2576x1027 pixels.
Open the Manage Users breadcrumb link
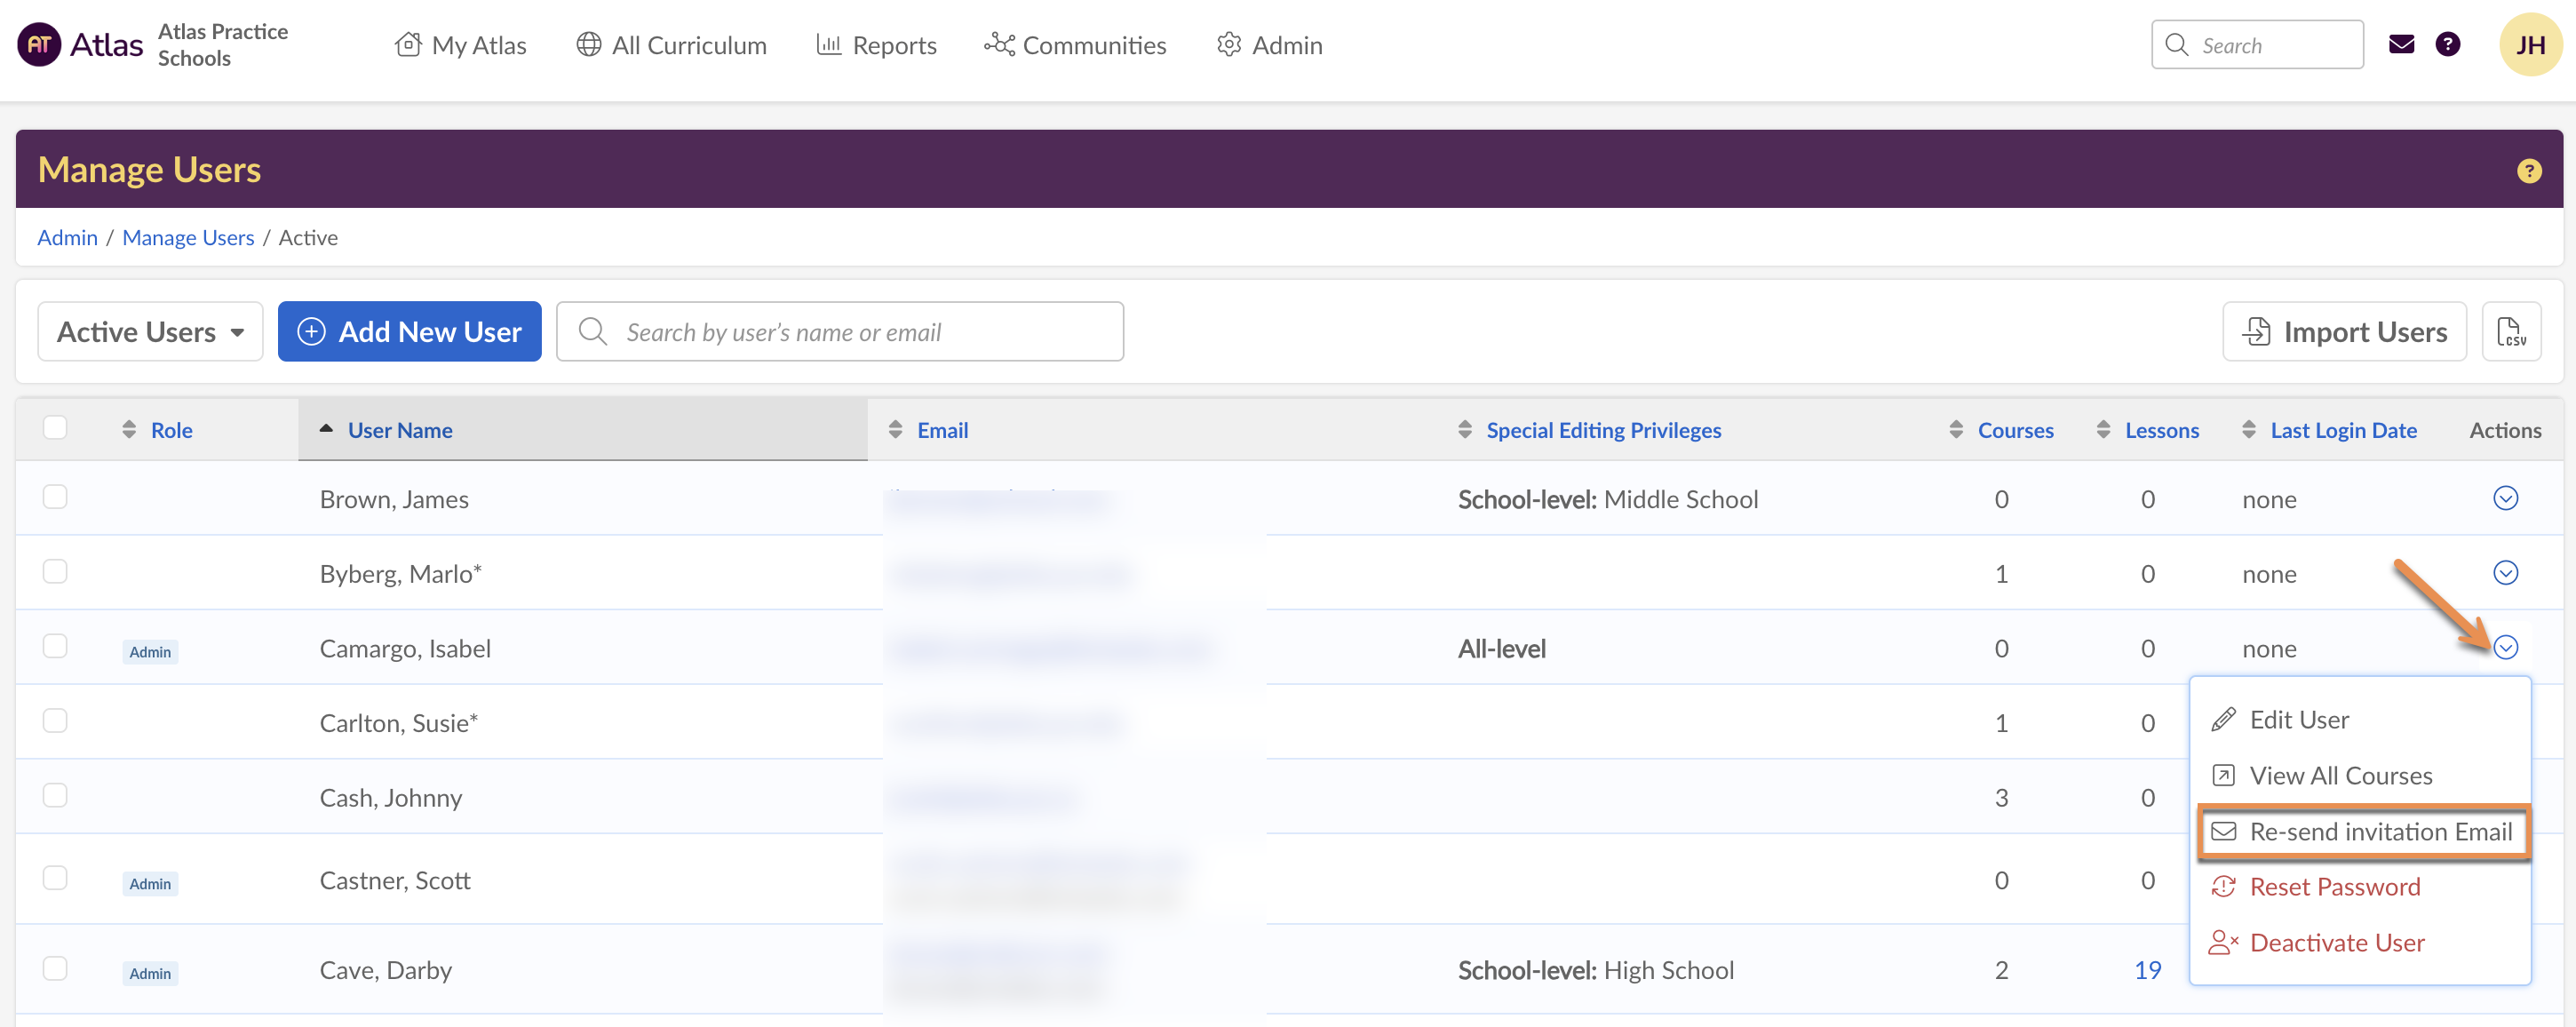tap(188, 237)
